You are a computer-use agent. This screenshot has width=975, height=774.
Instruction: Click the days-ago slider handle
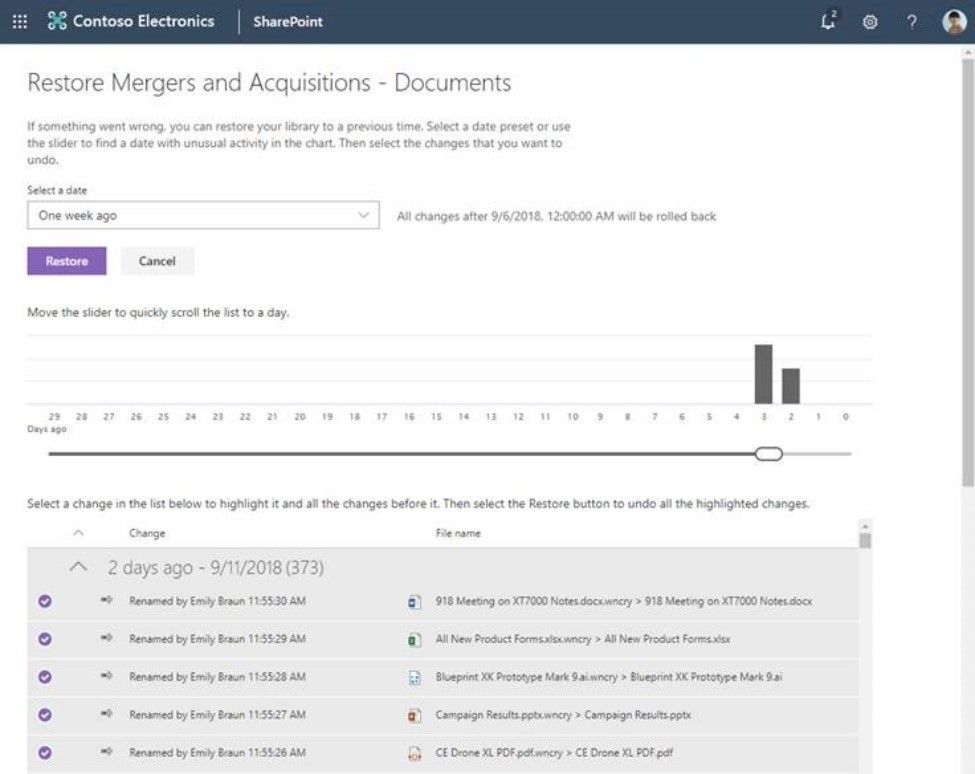(x=769, y=454)
